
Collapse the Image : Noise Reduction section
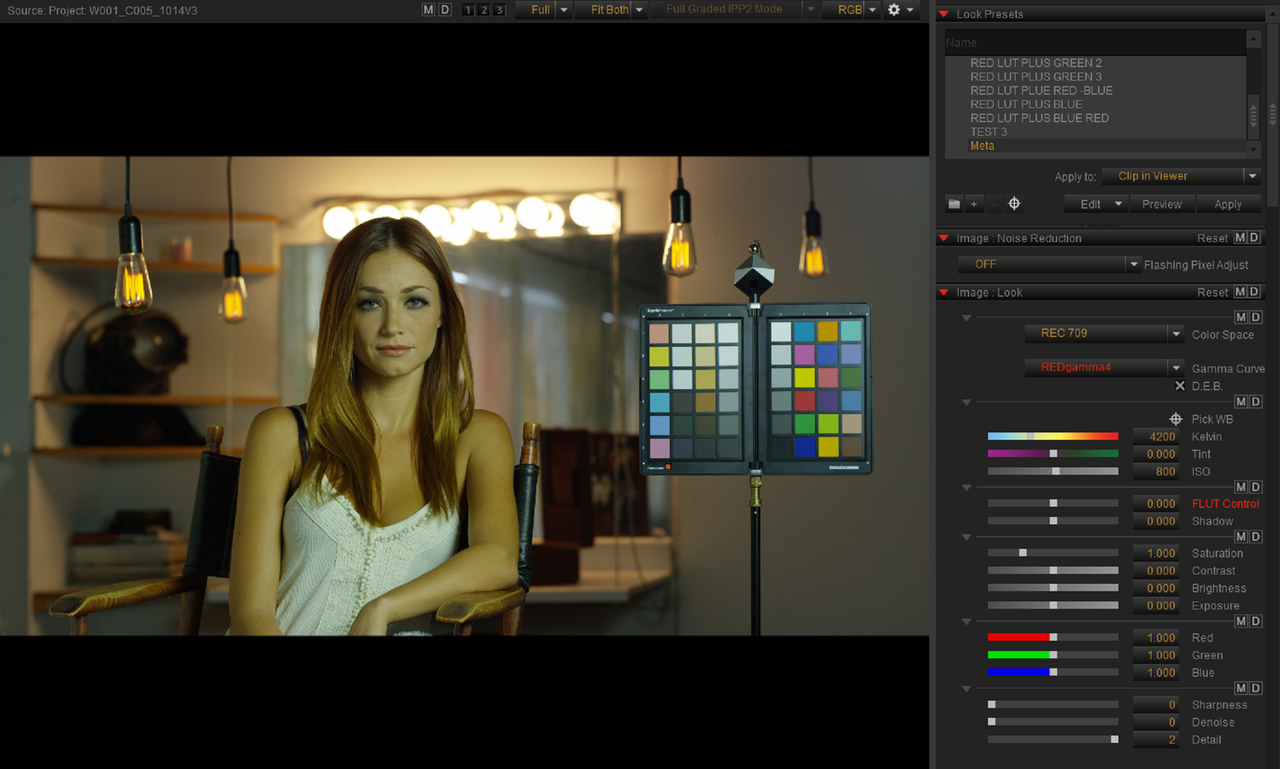[x=943, y=238]
